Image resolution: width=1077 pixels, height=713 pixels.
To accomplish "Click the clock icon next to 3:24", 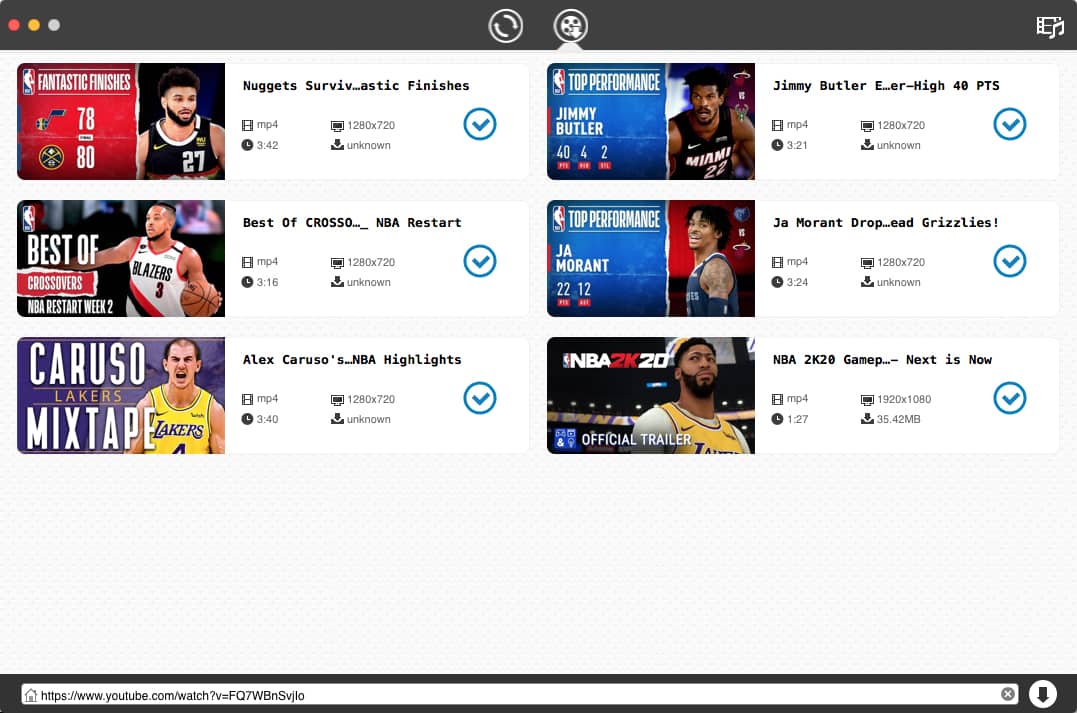I will click(778, 282).
